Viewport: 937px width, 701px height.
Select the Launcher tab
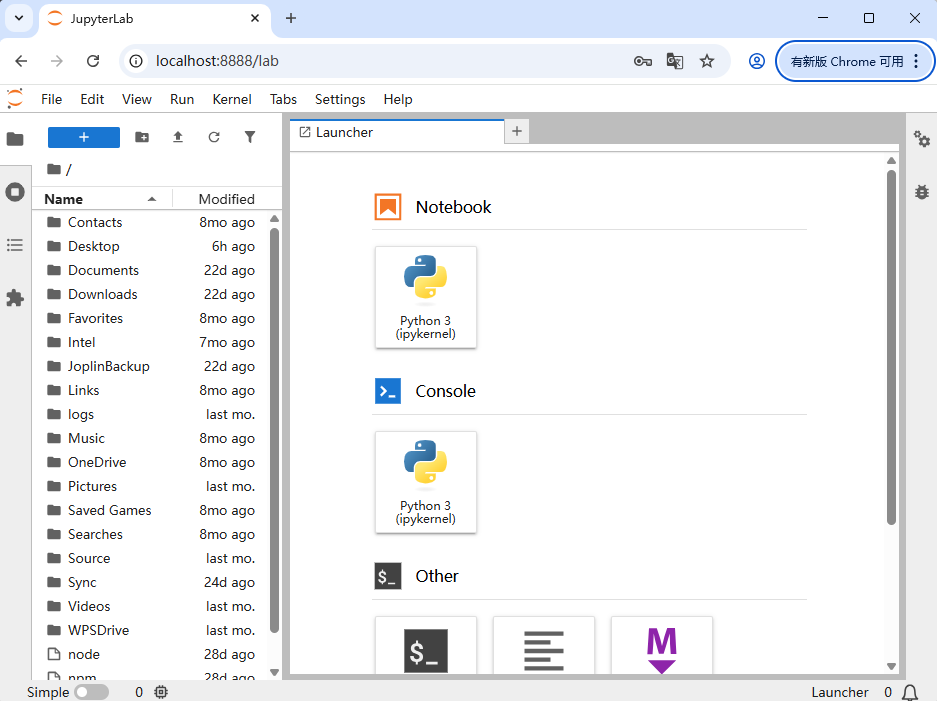pyautogui.click(x=397, y=132)
